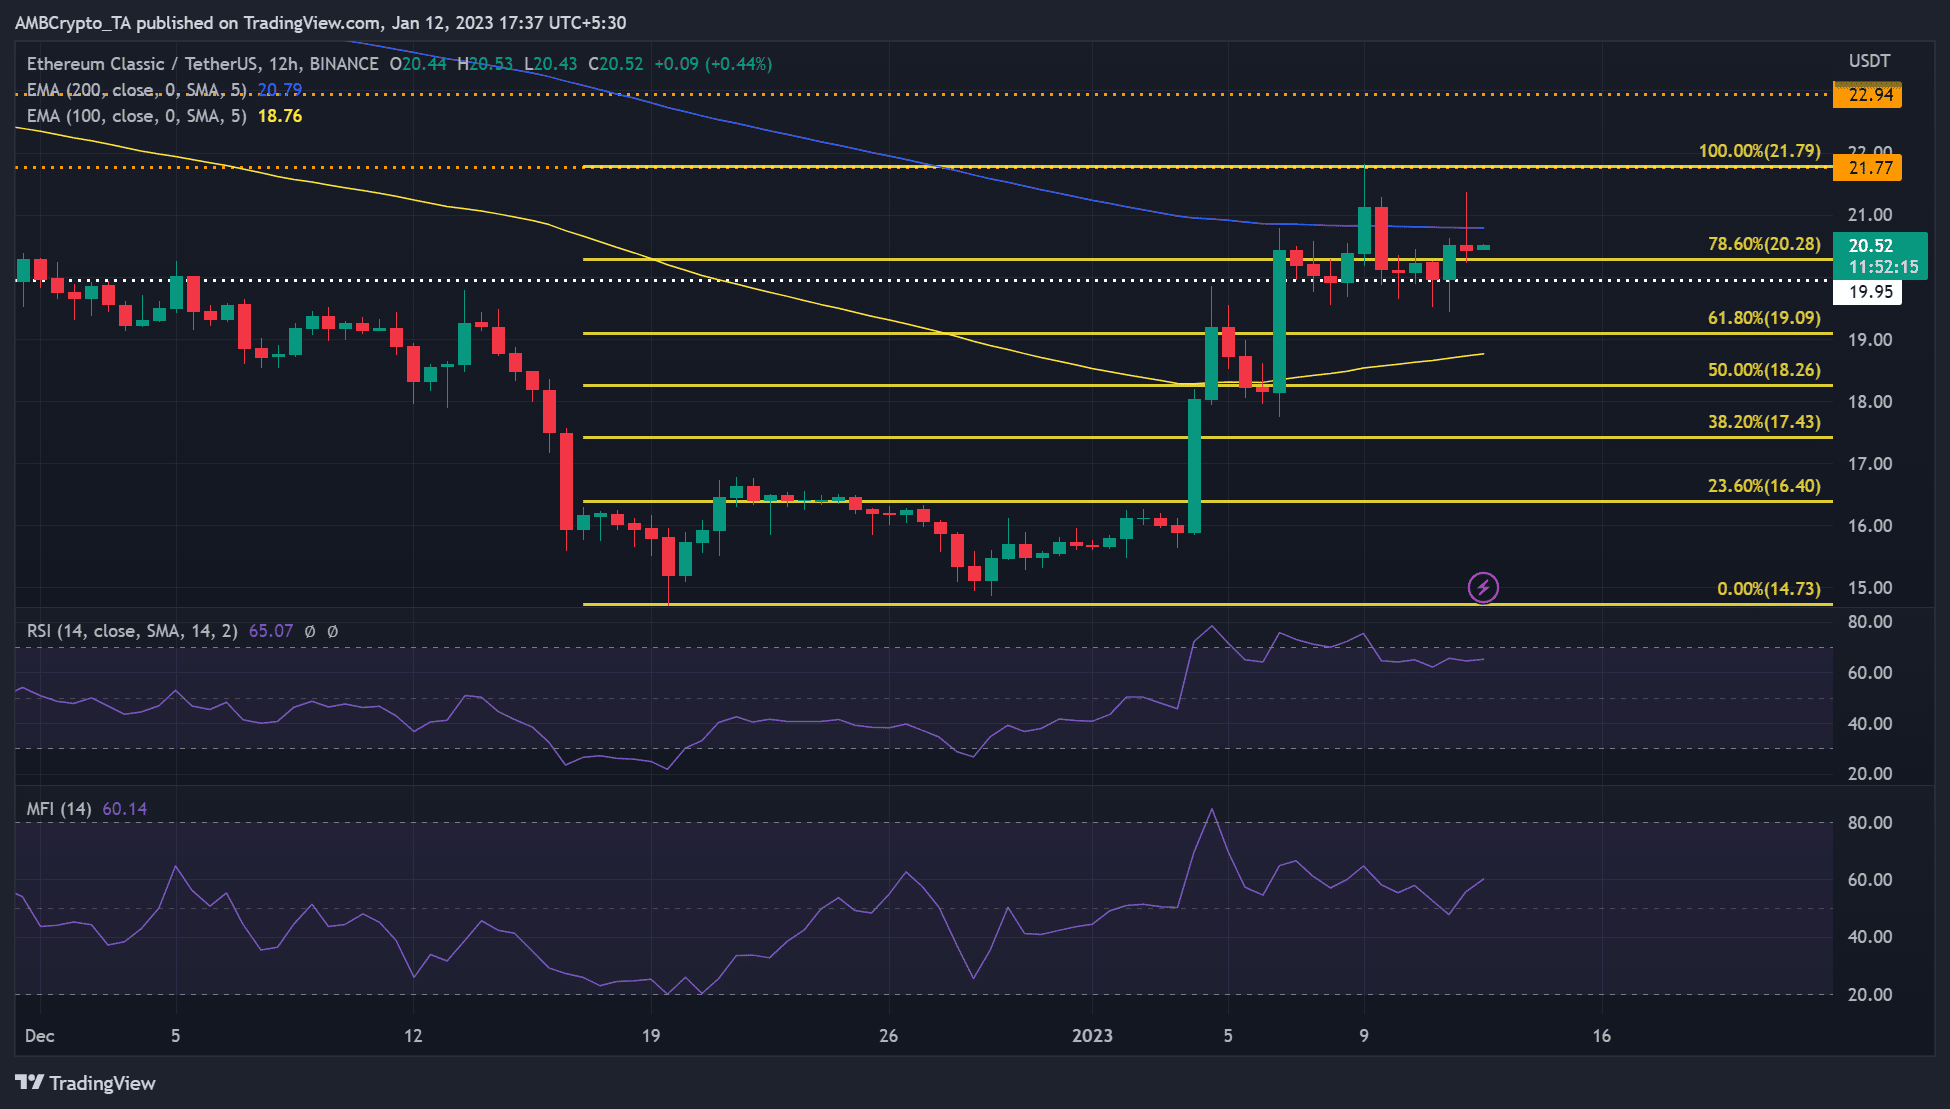Click the TradingView logo at bottom left
The width and height of the screenshot is (1950, 1109).
[x=86, y=1083]
